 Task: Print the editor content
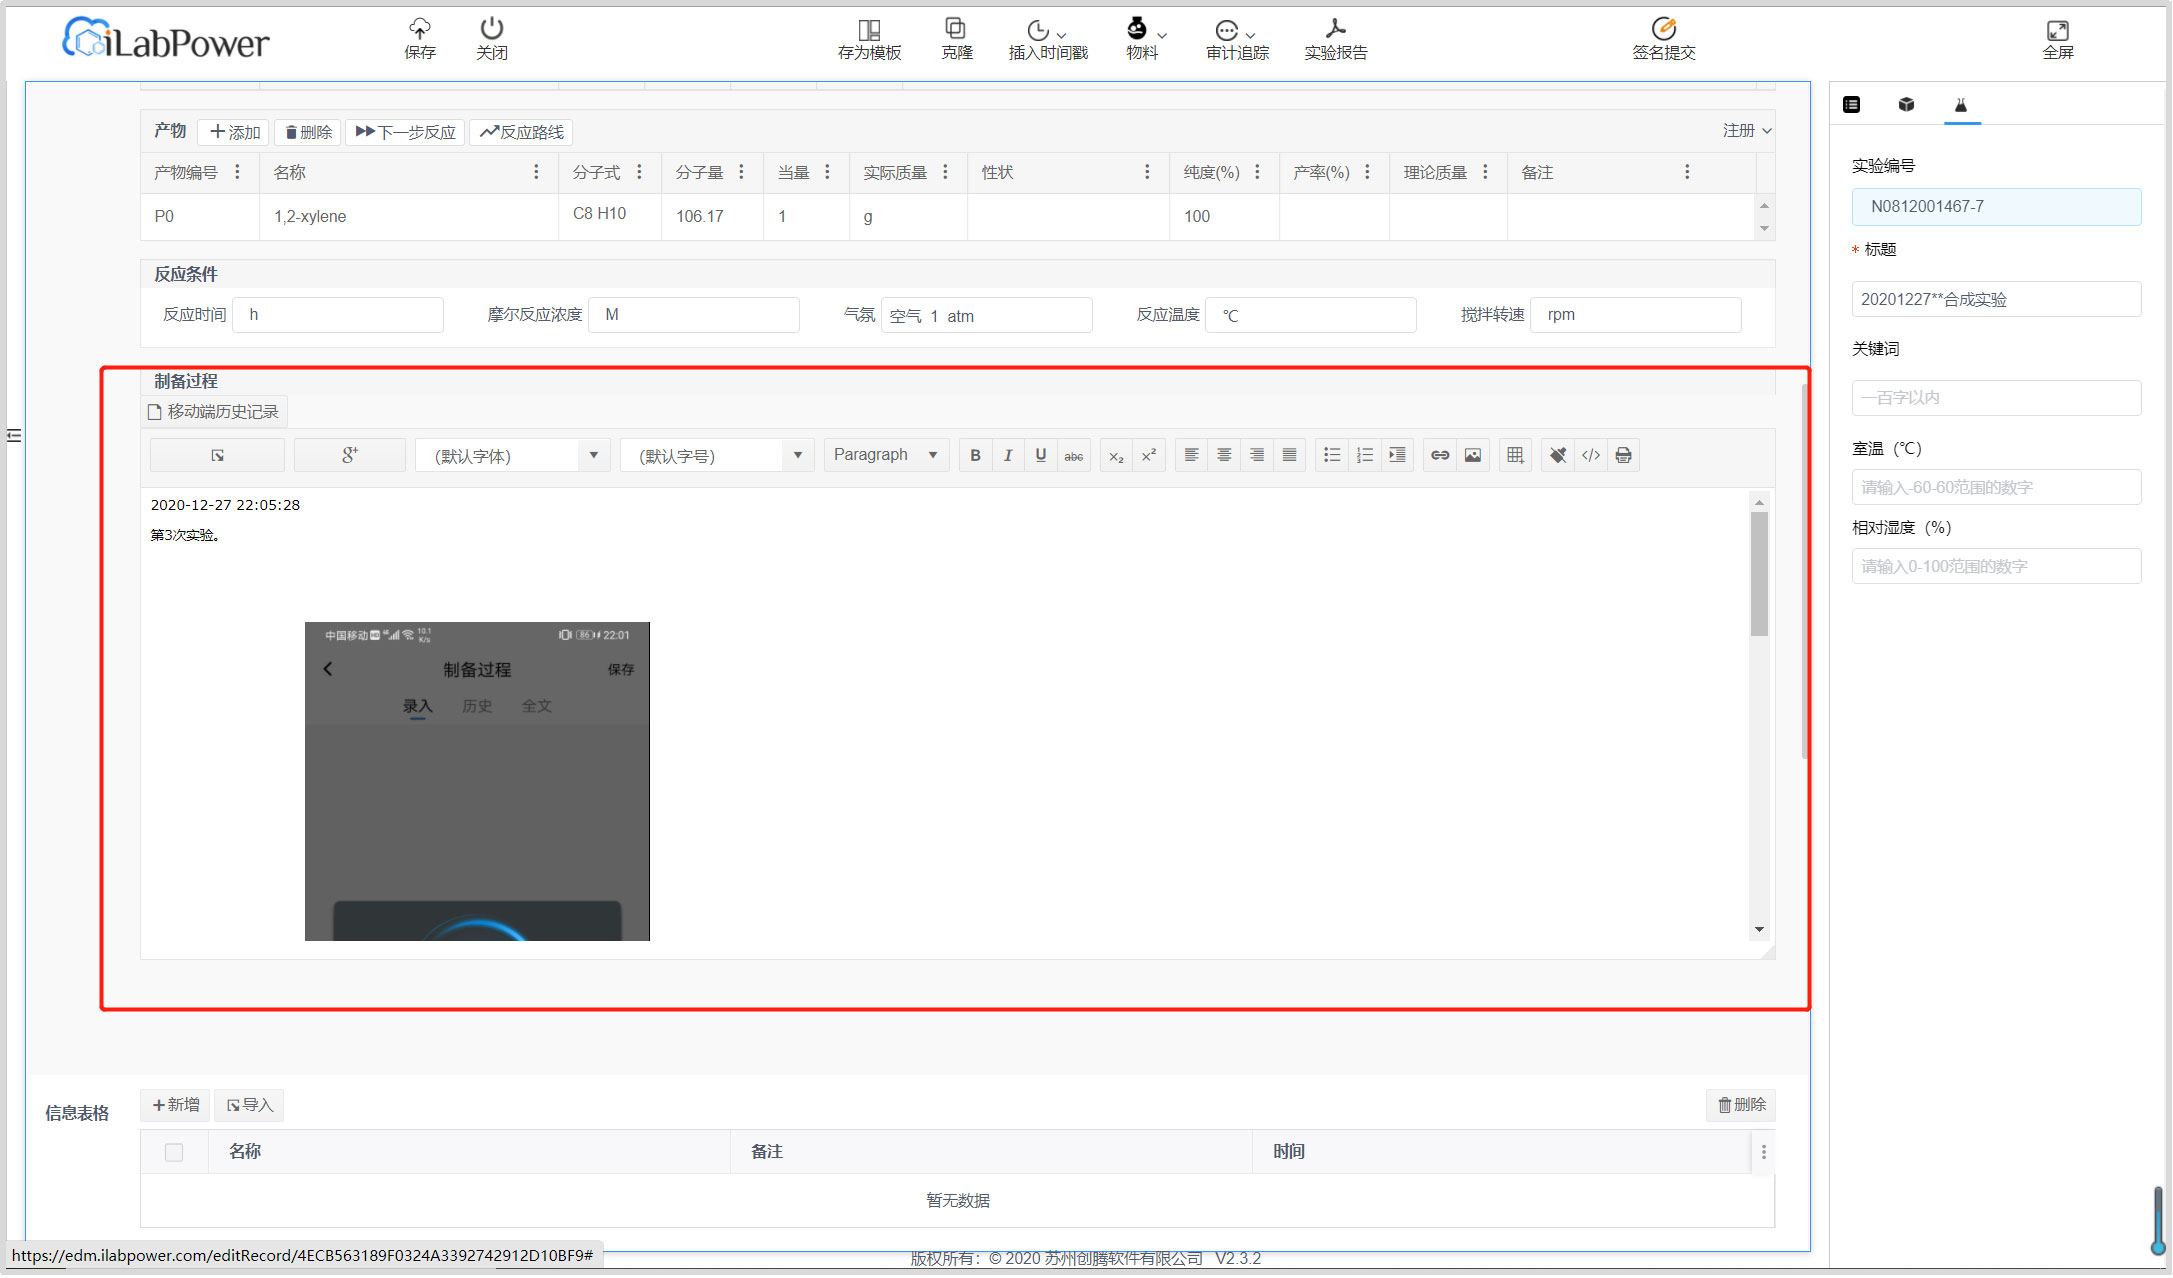tap(1624, 456)
